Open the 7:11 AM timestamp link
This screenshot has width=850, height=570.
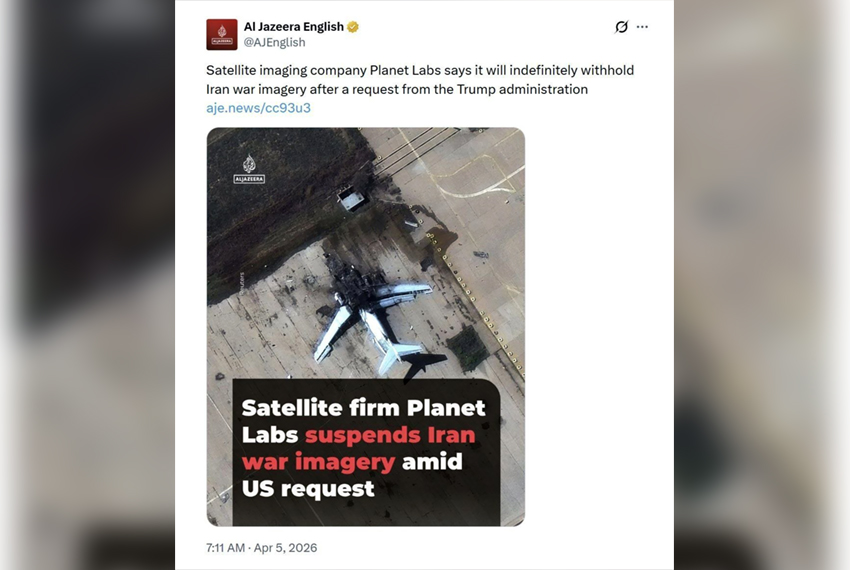coord(226,548)
